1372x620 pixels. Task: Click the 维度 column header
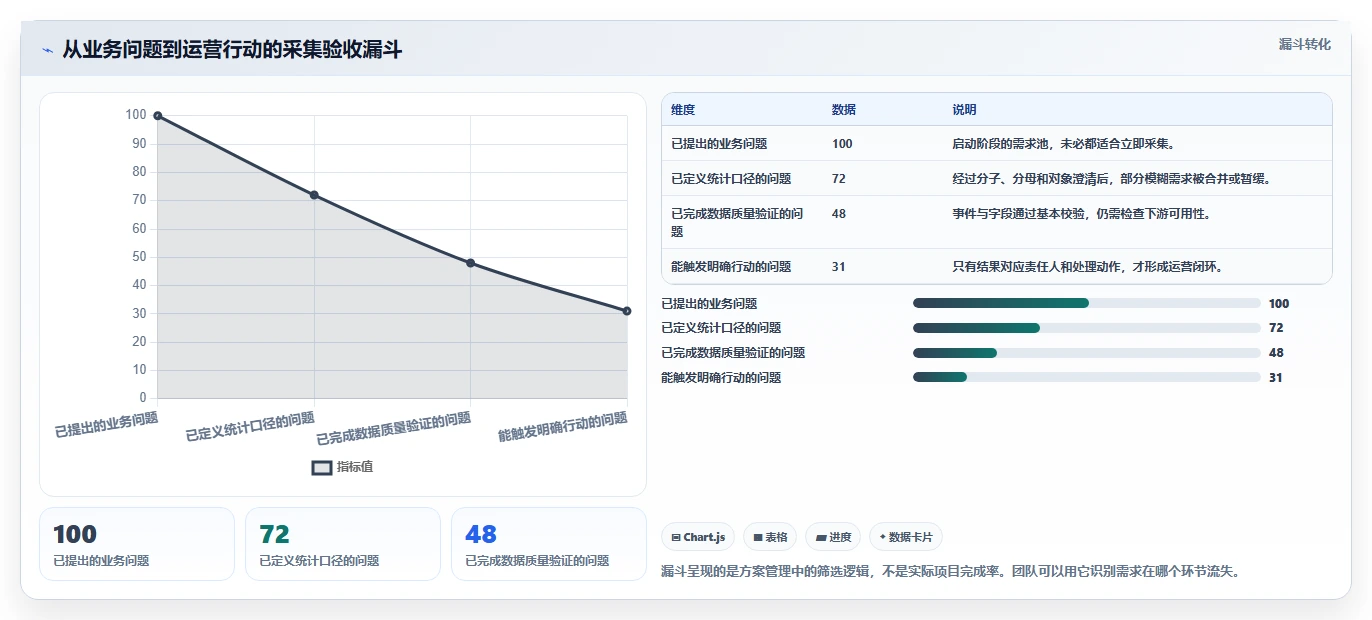point(683,110)
